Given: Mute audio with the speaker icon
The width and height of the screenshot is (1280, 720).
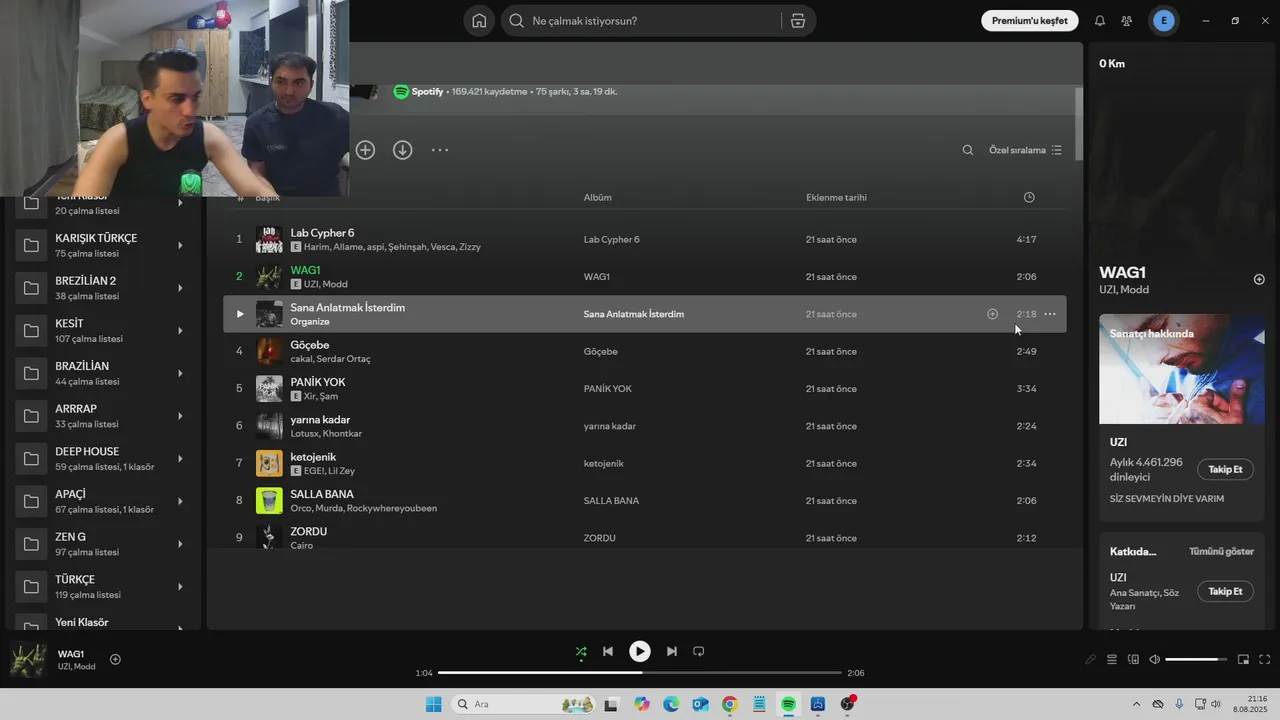Looking at the screenshot, I should 1155,660.
